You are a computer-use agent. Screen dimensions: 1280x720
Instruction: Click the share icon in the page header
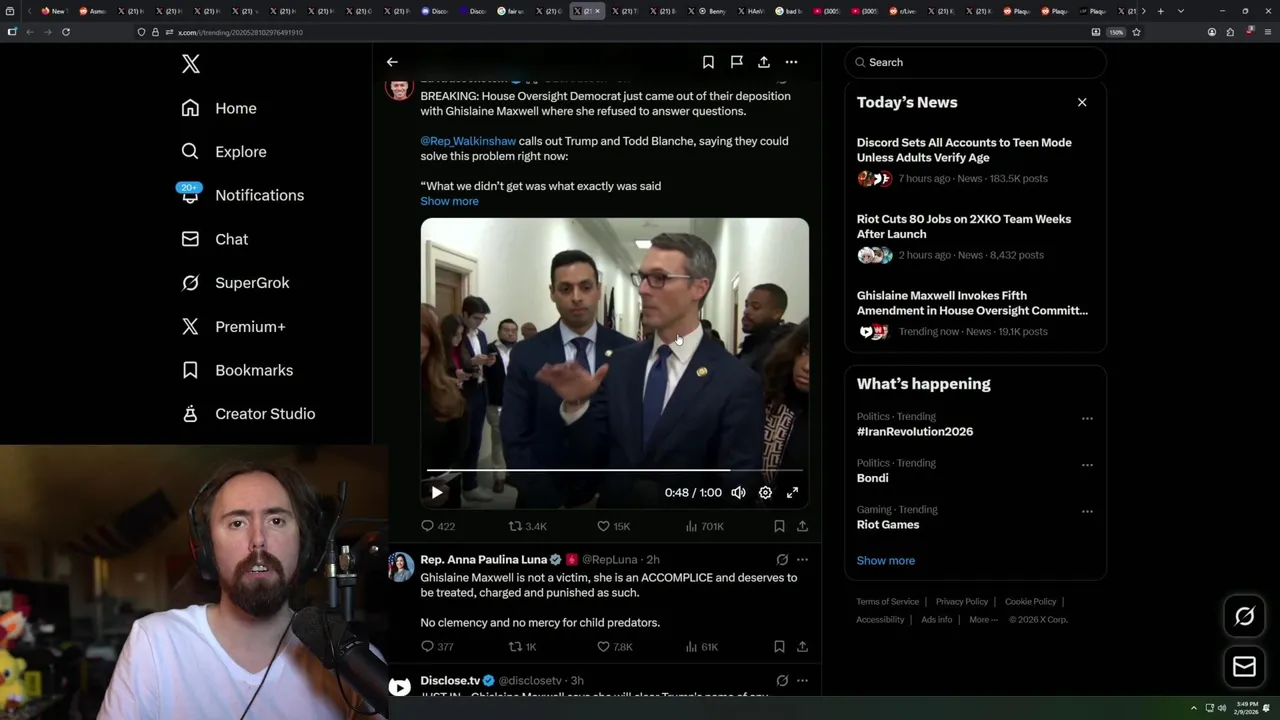click(764, 62)
